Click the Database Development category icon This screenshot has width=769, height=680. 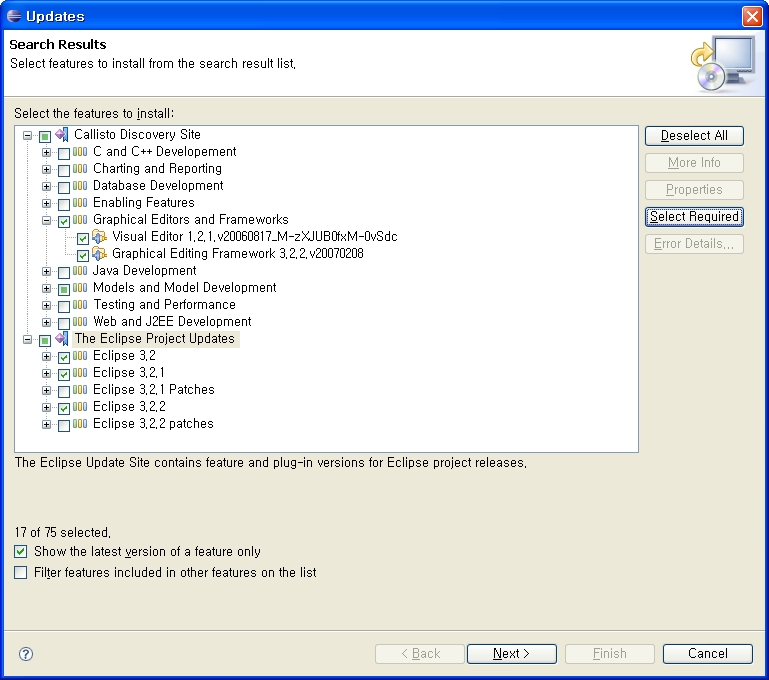pos(80,185)
